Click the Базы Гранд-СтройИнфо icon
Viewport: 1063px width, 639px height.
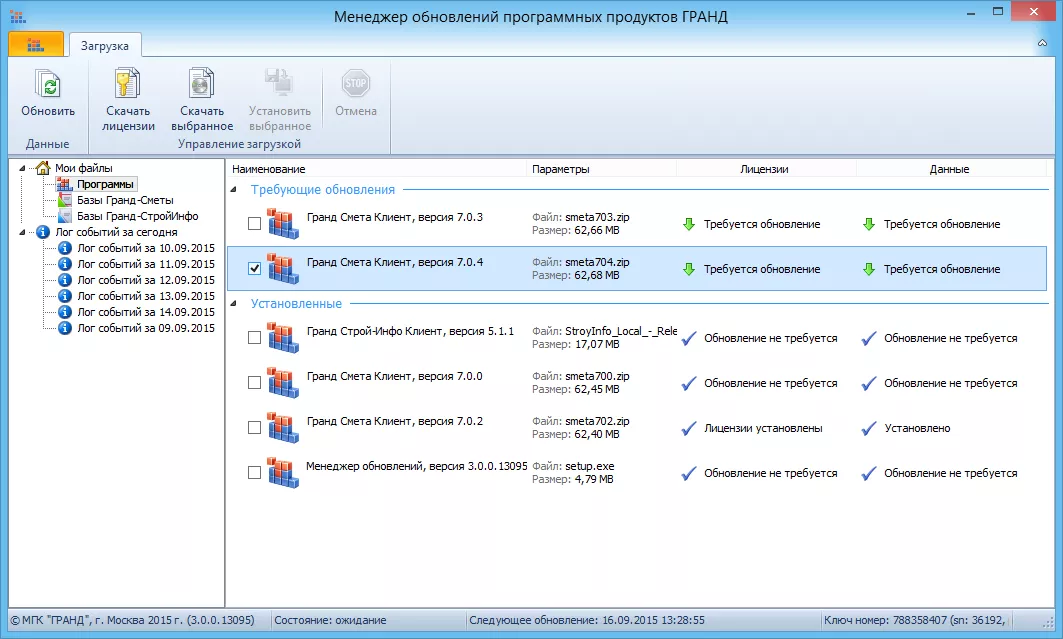click(x=64, y=216)
